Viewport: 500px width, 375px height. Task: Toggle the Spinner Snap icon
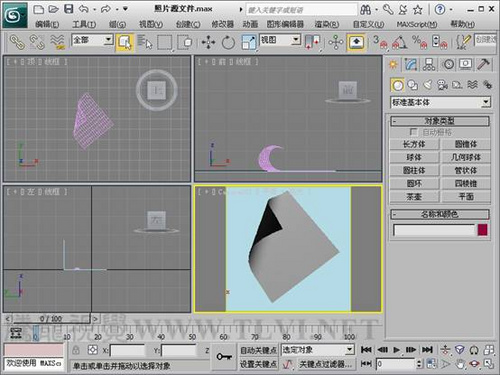[x=440, y=42]
